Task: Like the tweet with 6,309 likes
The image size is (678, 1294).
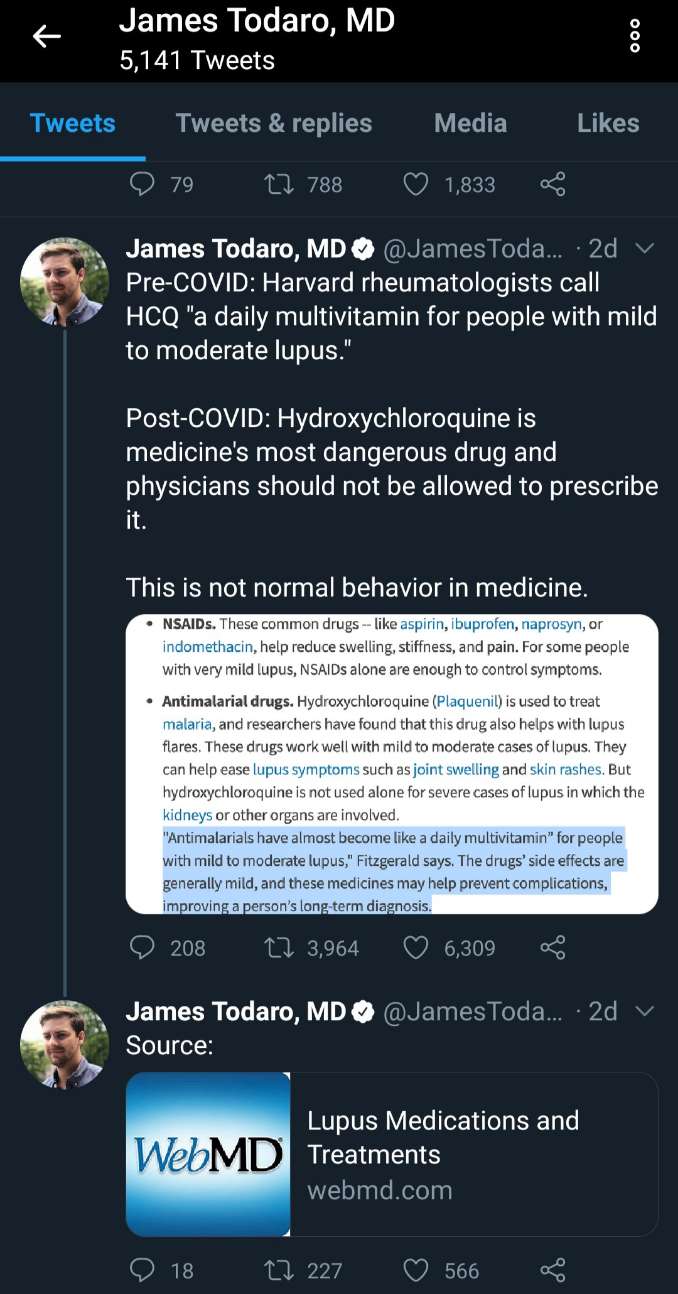Action: [x=415, y=947]
